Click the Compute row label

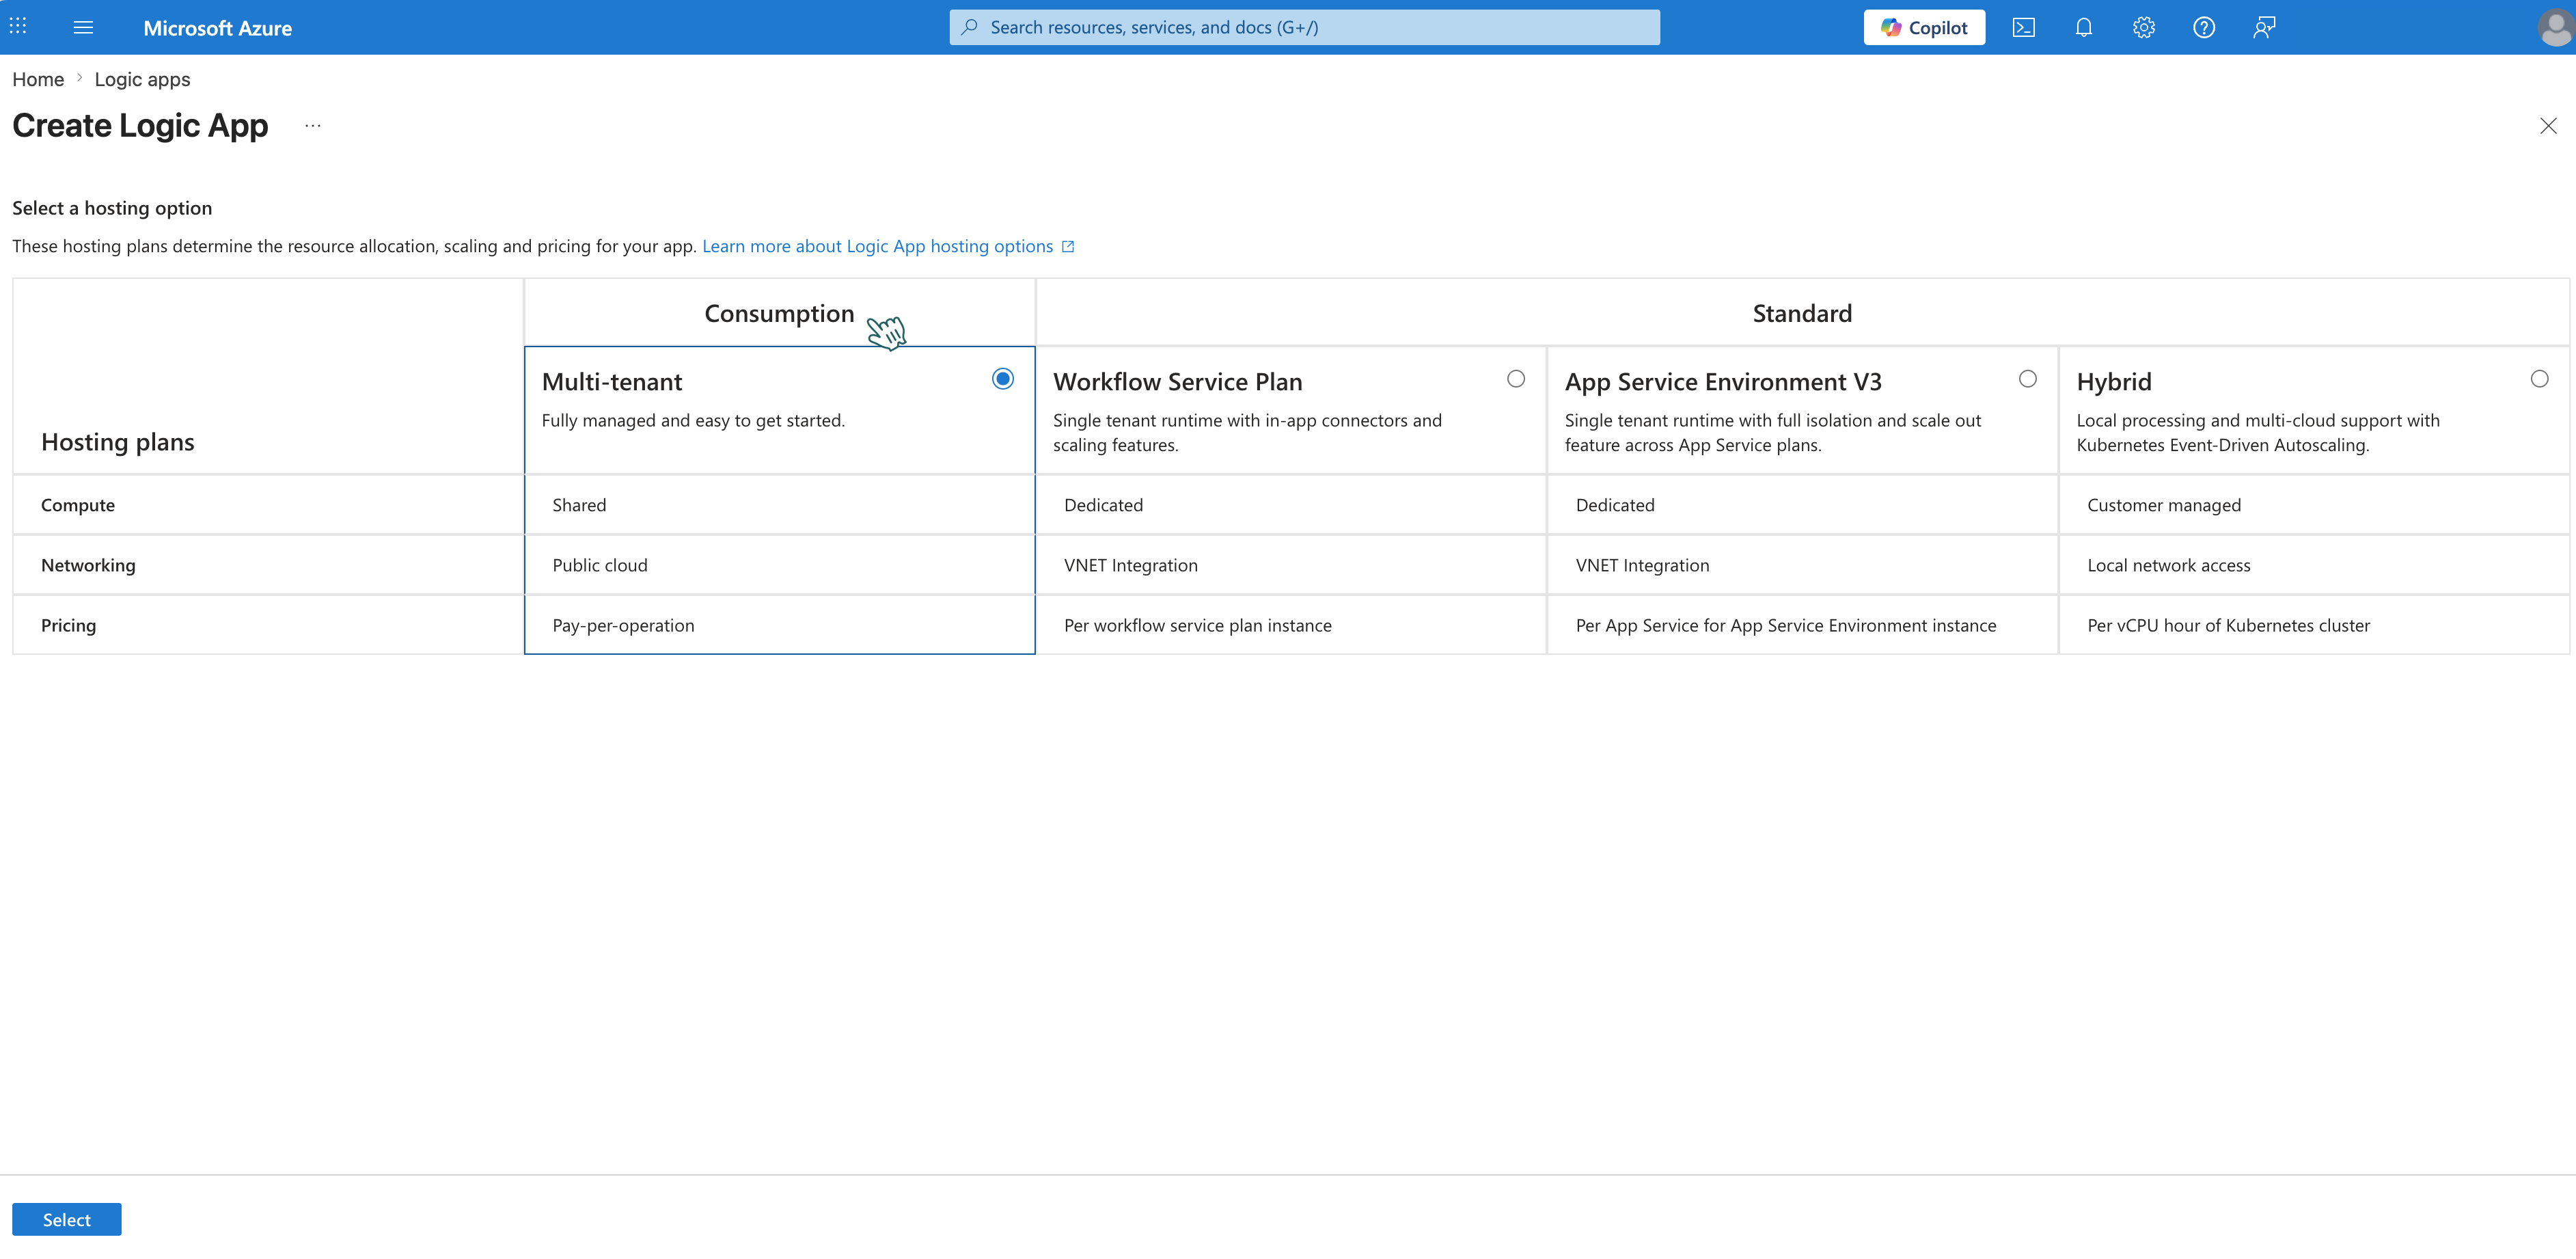pos(78,505)
